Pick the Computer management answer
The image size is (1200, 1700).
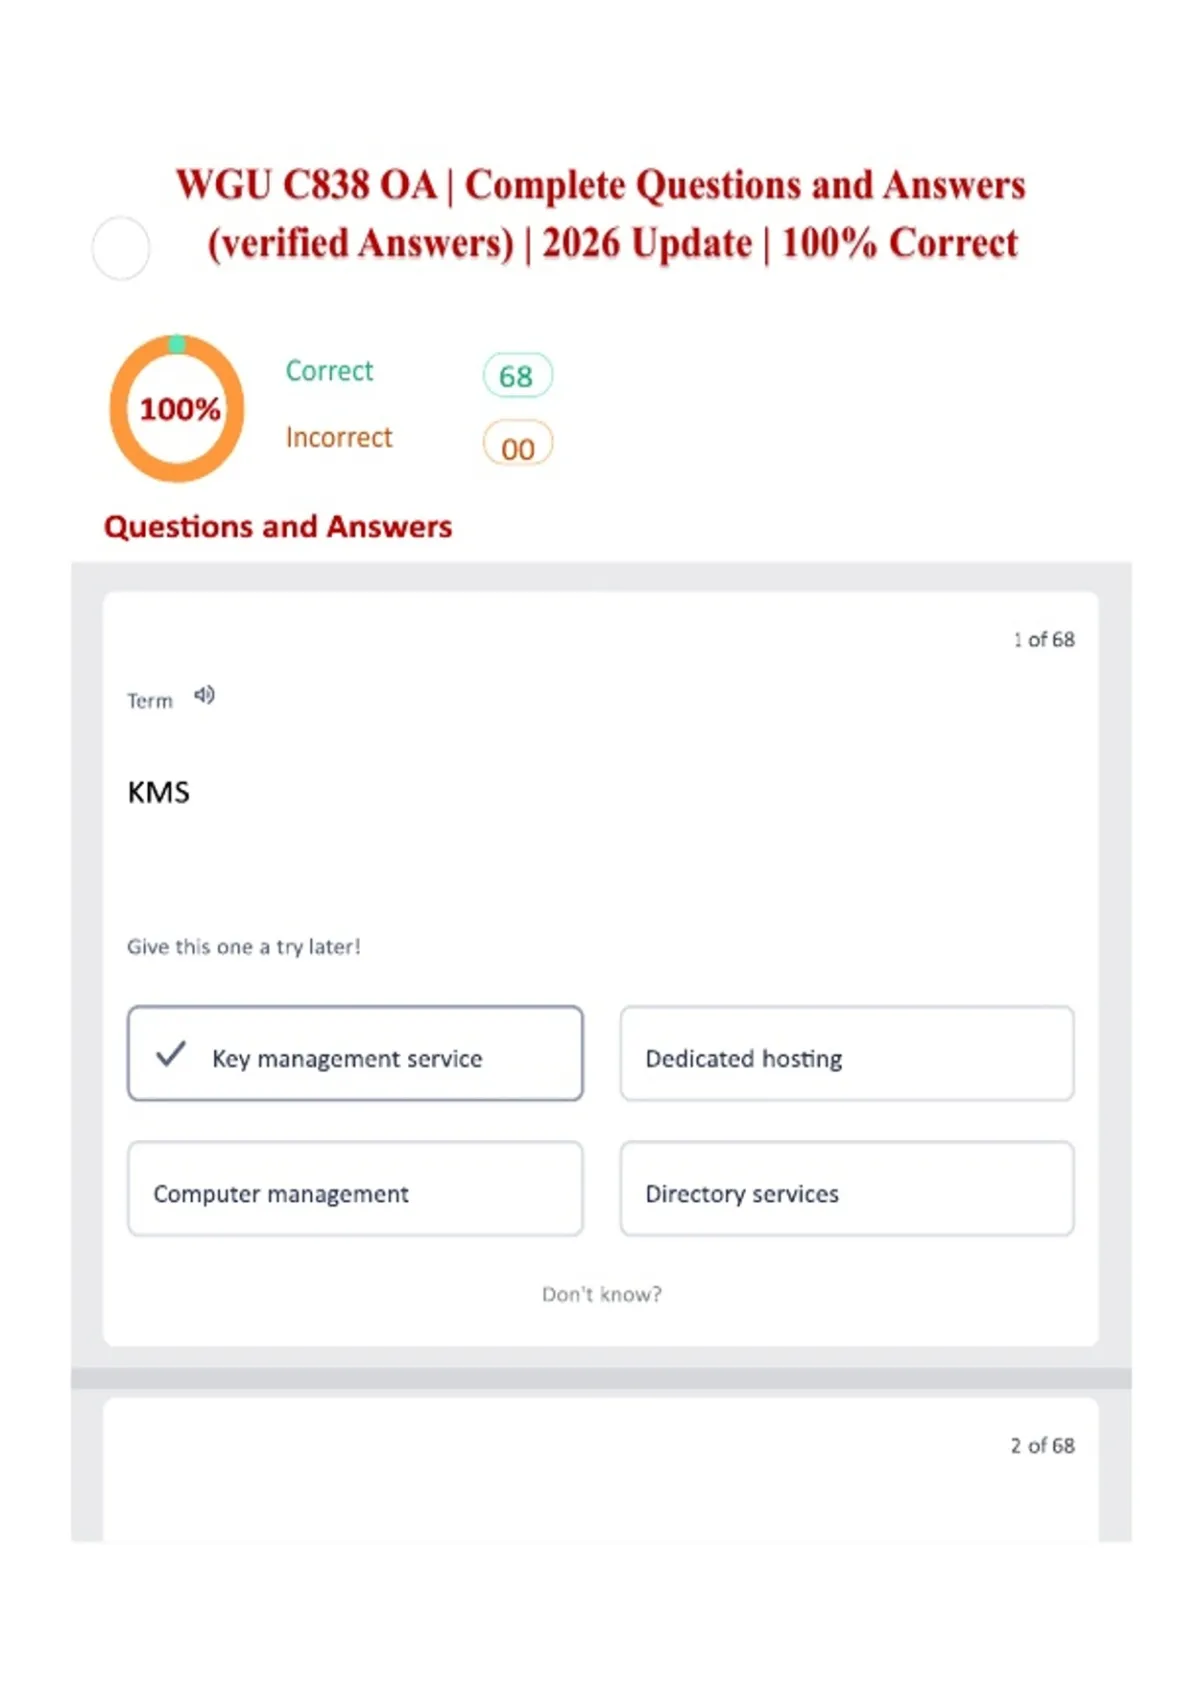(355, 1189)
